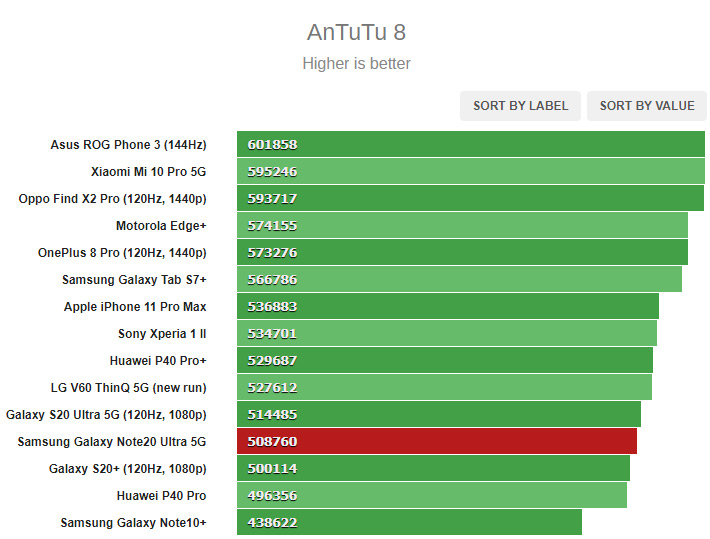Click the 595246 score bar
This screenshot has width=710, height=539.
[x=471, y=171]
